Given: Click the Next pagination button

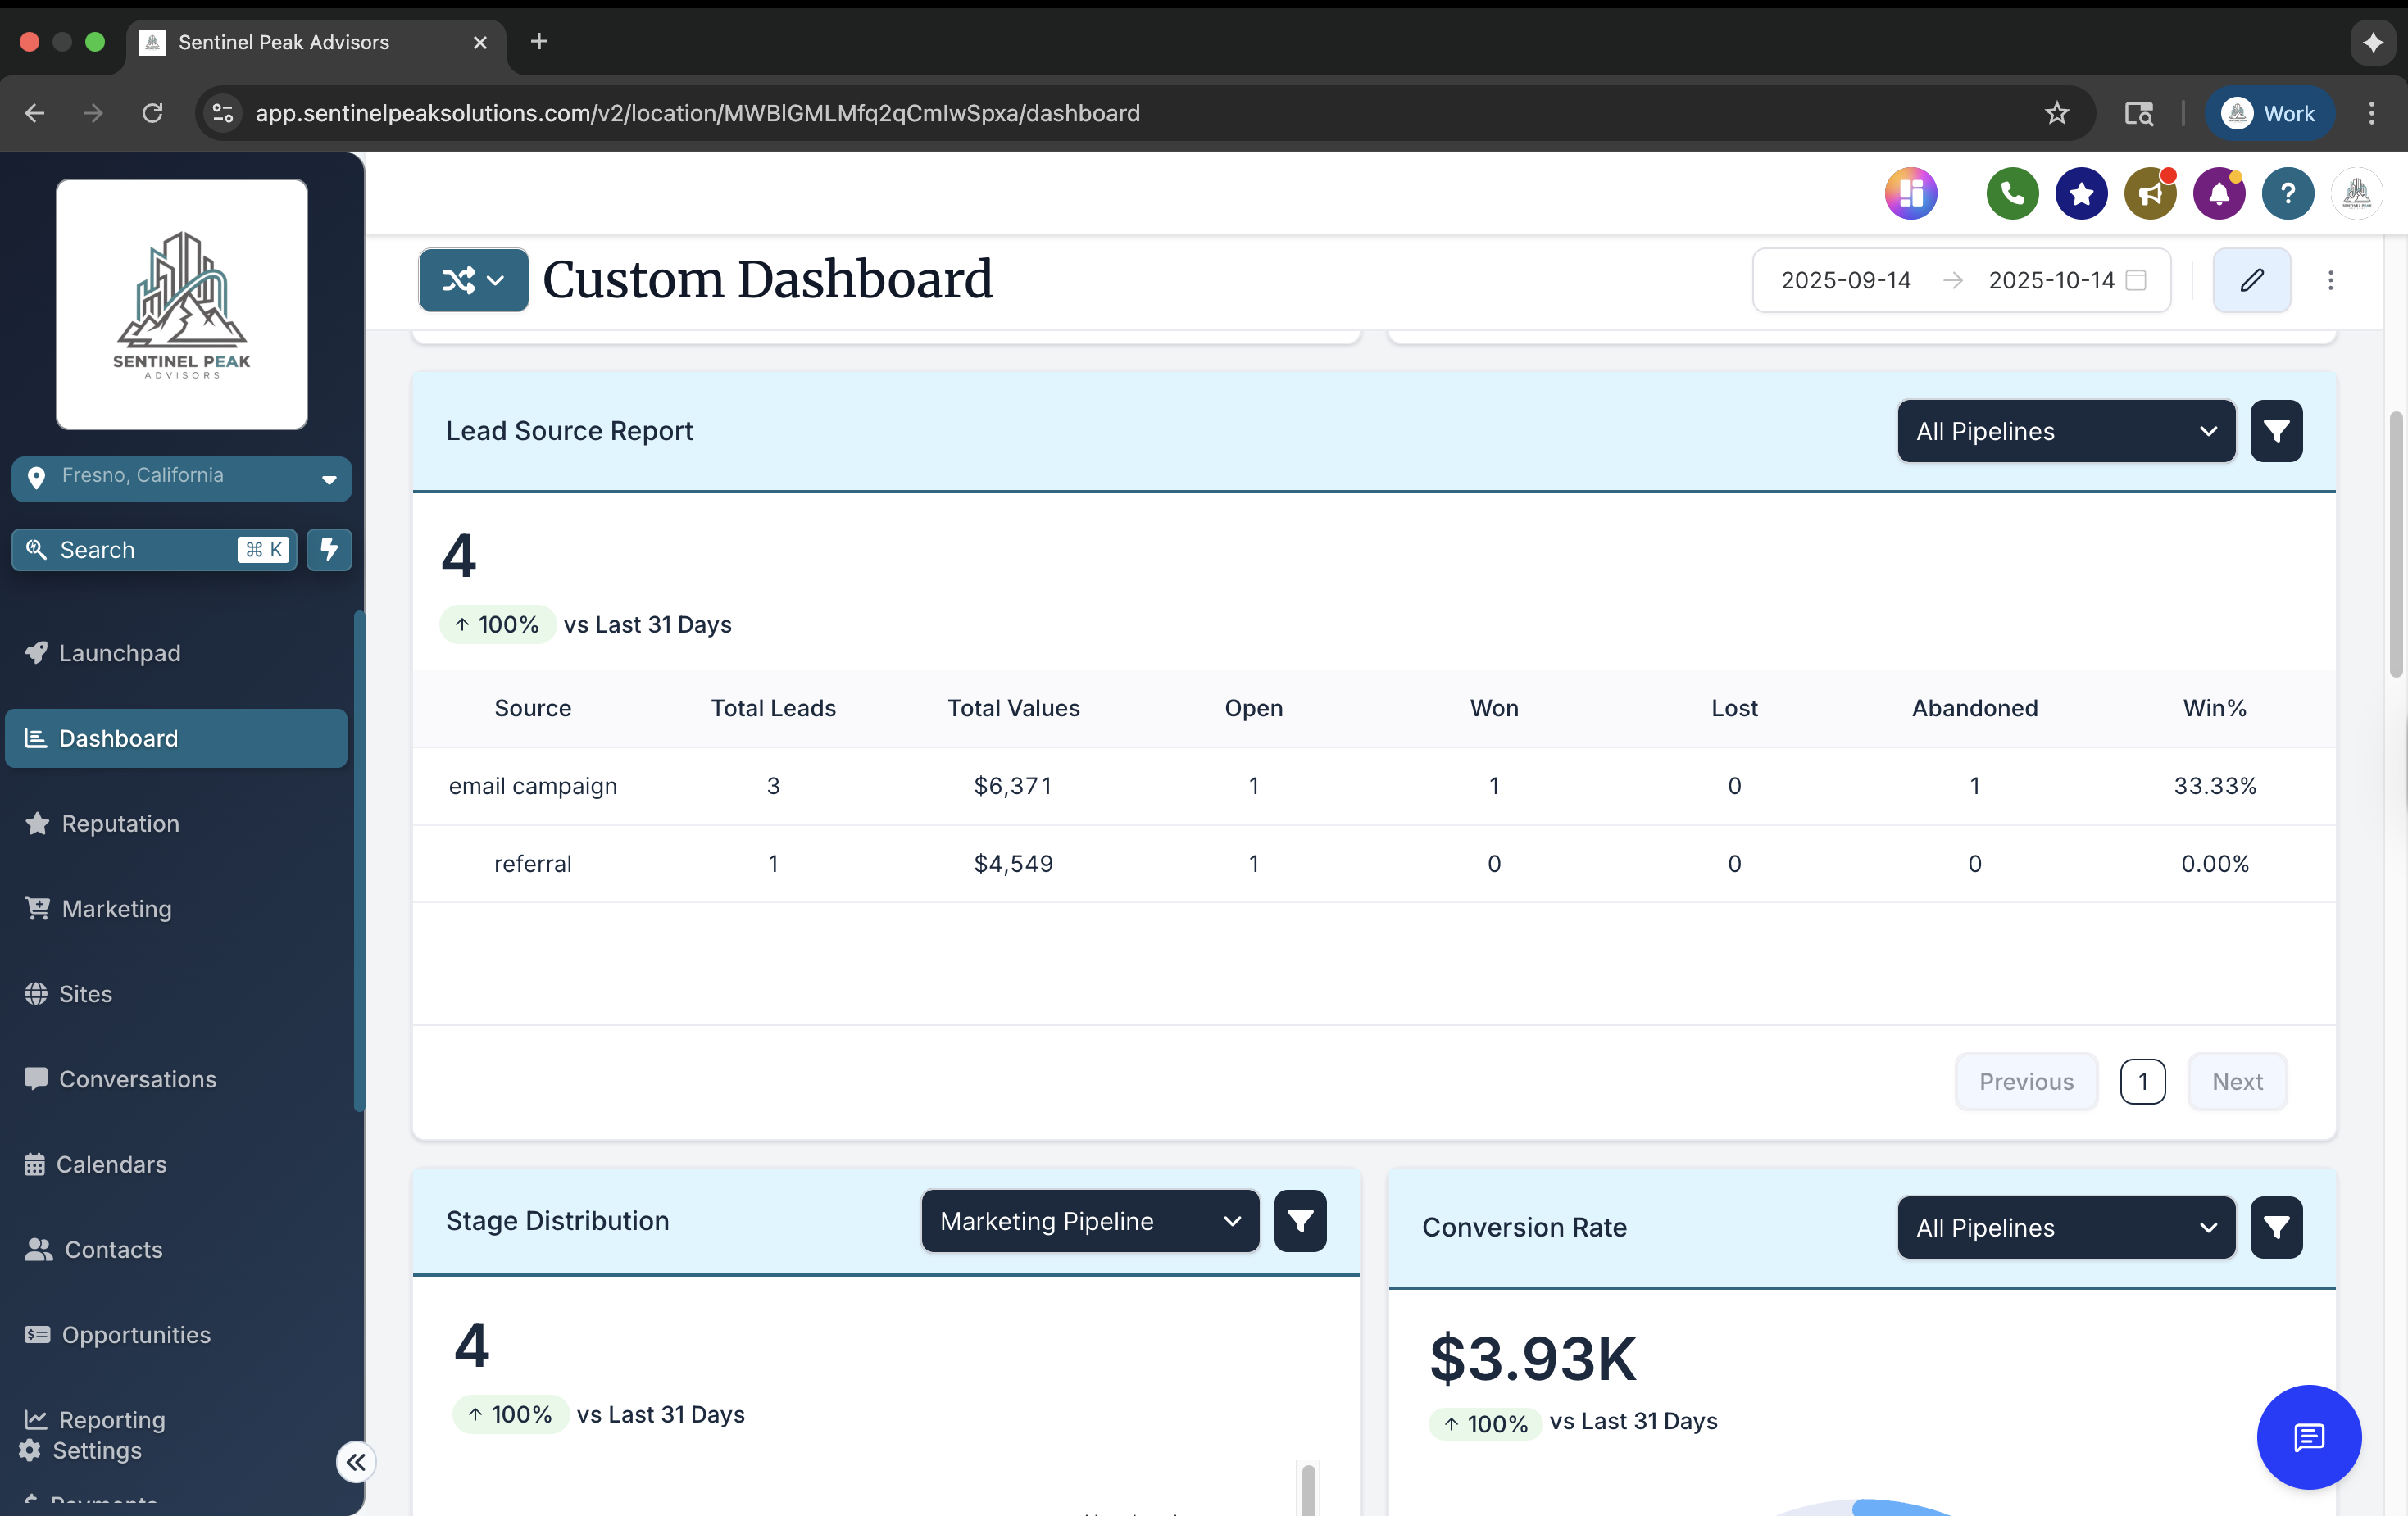Looking at the screenshot, I should pos(2237,1081).
